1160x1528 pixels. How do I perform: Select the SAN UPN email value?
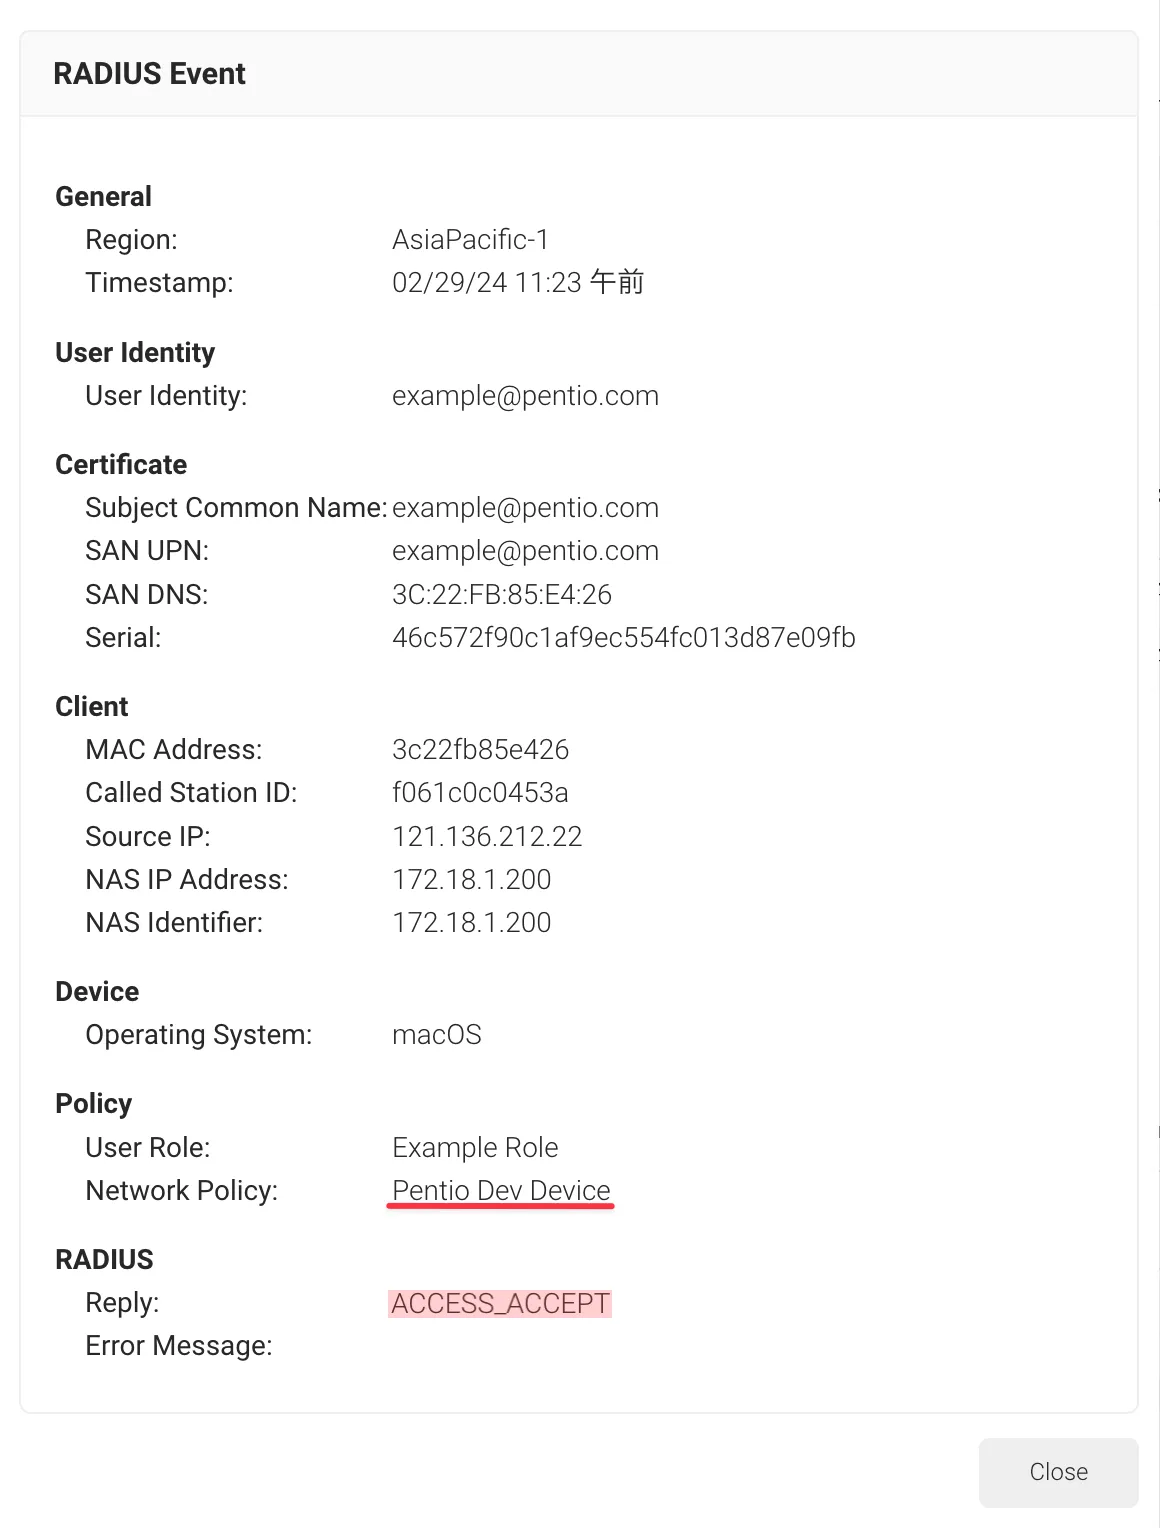525,551
